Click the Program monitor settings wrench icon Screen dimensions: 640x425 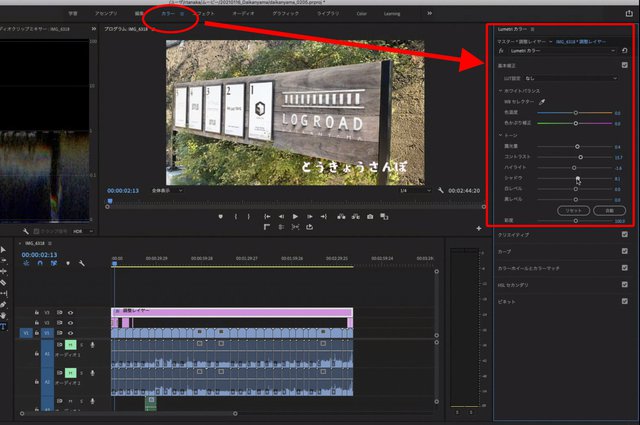[x=441, y=190]
